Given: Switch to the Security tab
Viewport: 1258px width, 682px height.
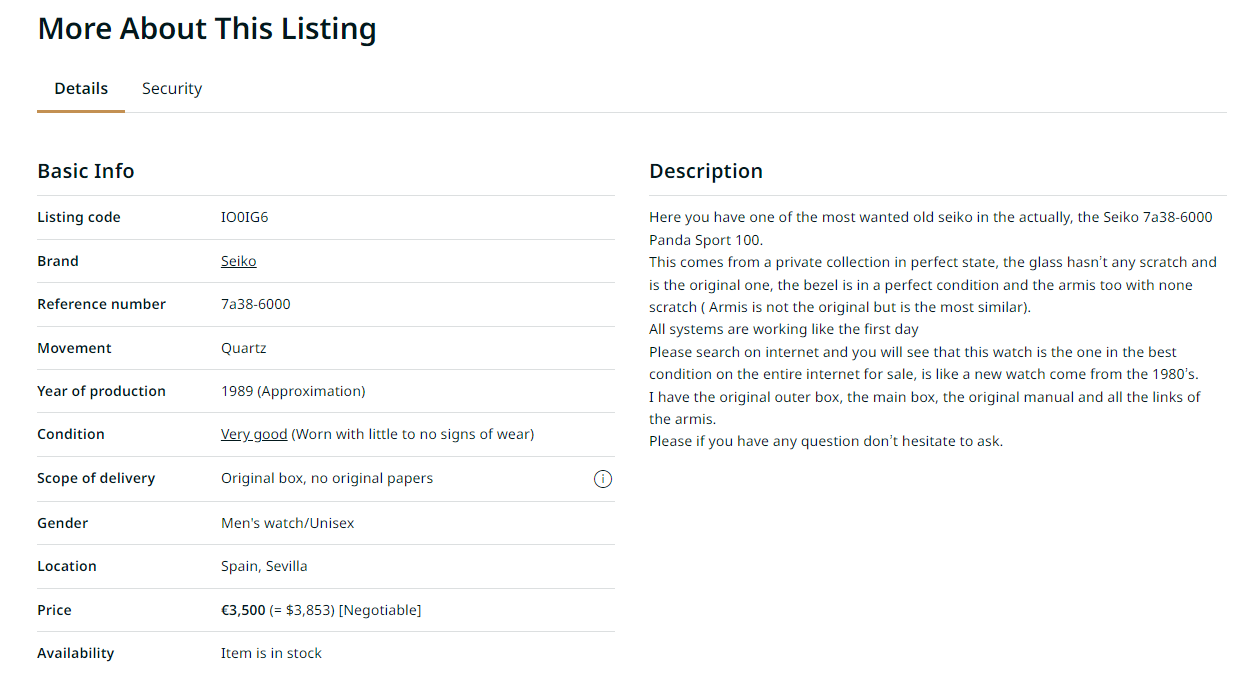Looking at the screenshot, I should [172, 88].
